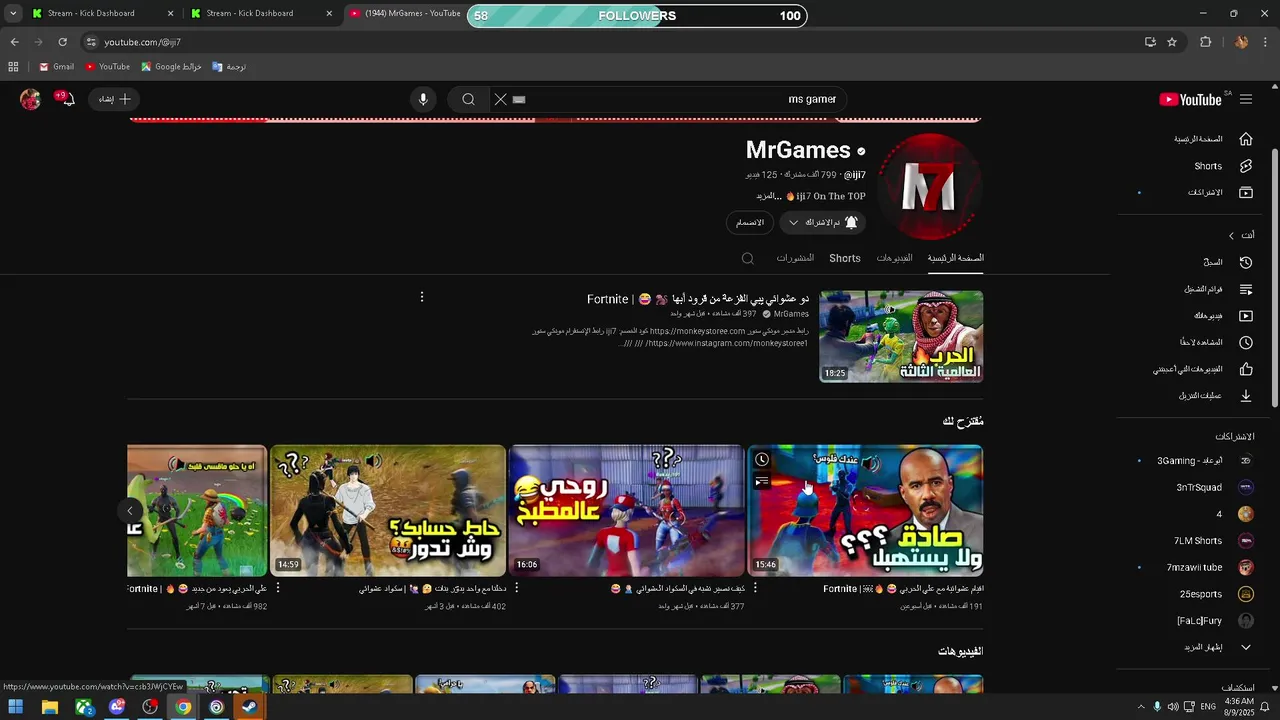1280x720 pixels.
Task: Click the magnifier search icon in the YouTube header
Action: (x=468, y=99)
